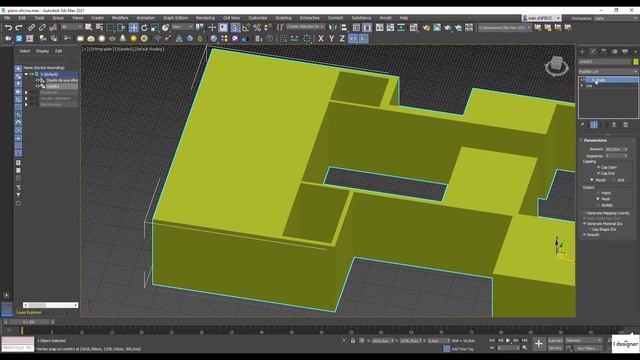The height and width of the screenshot is (360, 640).
Task: Click Remove Modifier trash icon
Action: 614,125
